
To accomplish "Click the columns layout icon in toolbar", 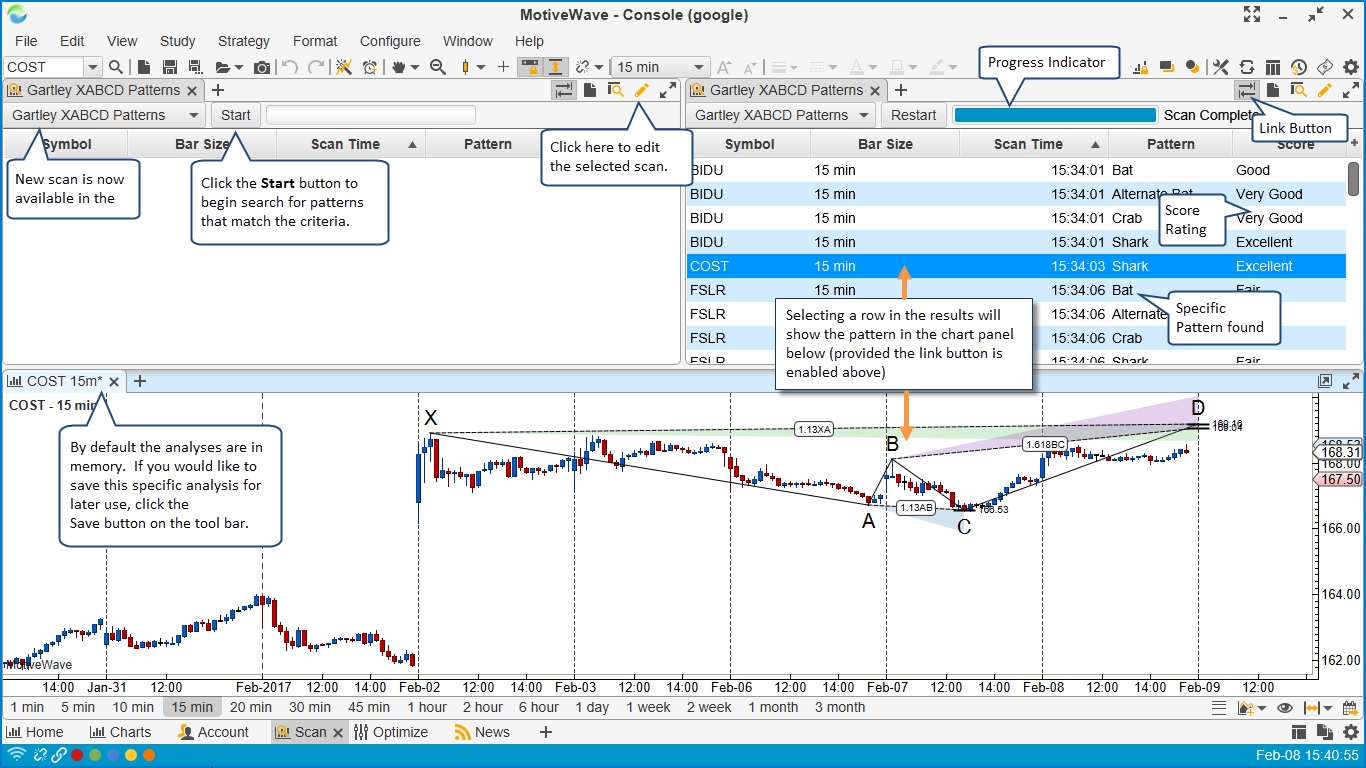I will (x=1272, y=67).
